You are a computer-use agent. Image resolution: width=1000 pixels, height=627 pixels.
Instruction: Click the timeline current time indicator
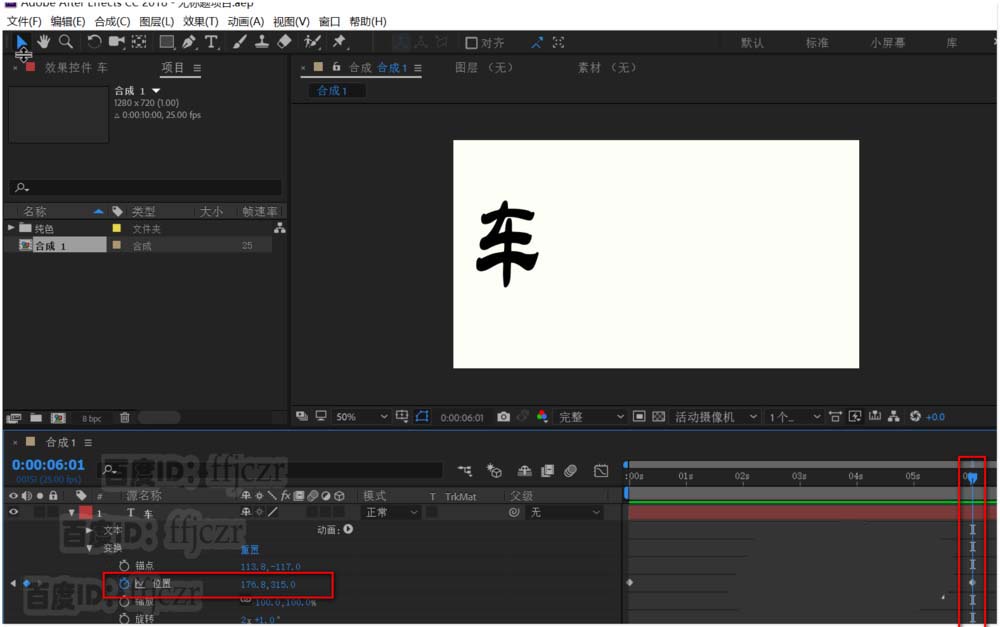click(x=972, y=477)
